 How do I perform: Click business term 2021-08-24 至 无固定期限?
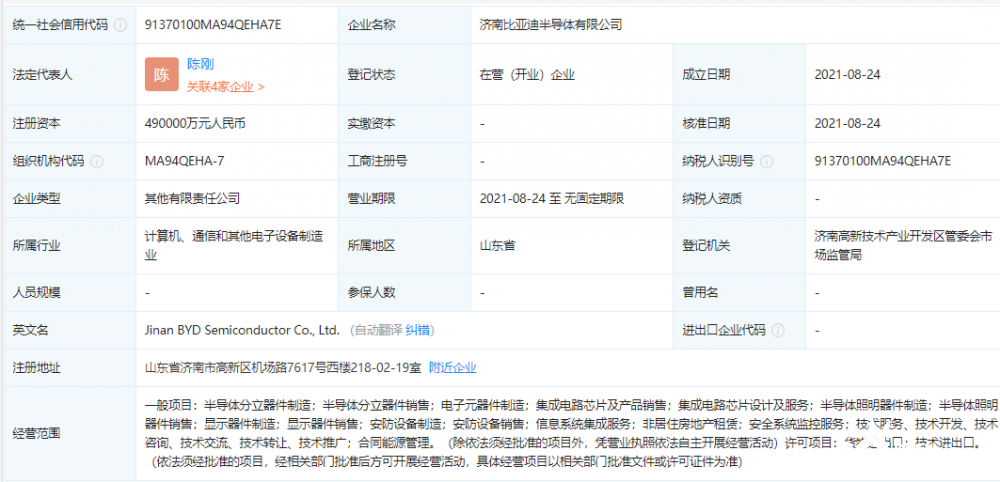pos(551,199)
